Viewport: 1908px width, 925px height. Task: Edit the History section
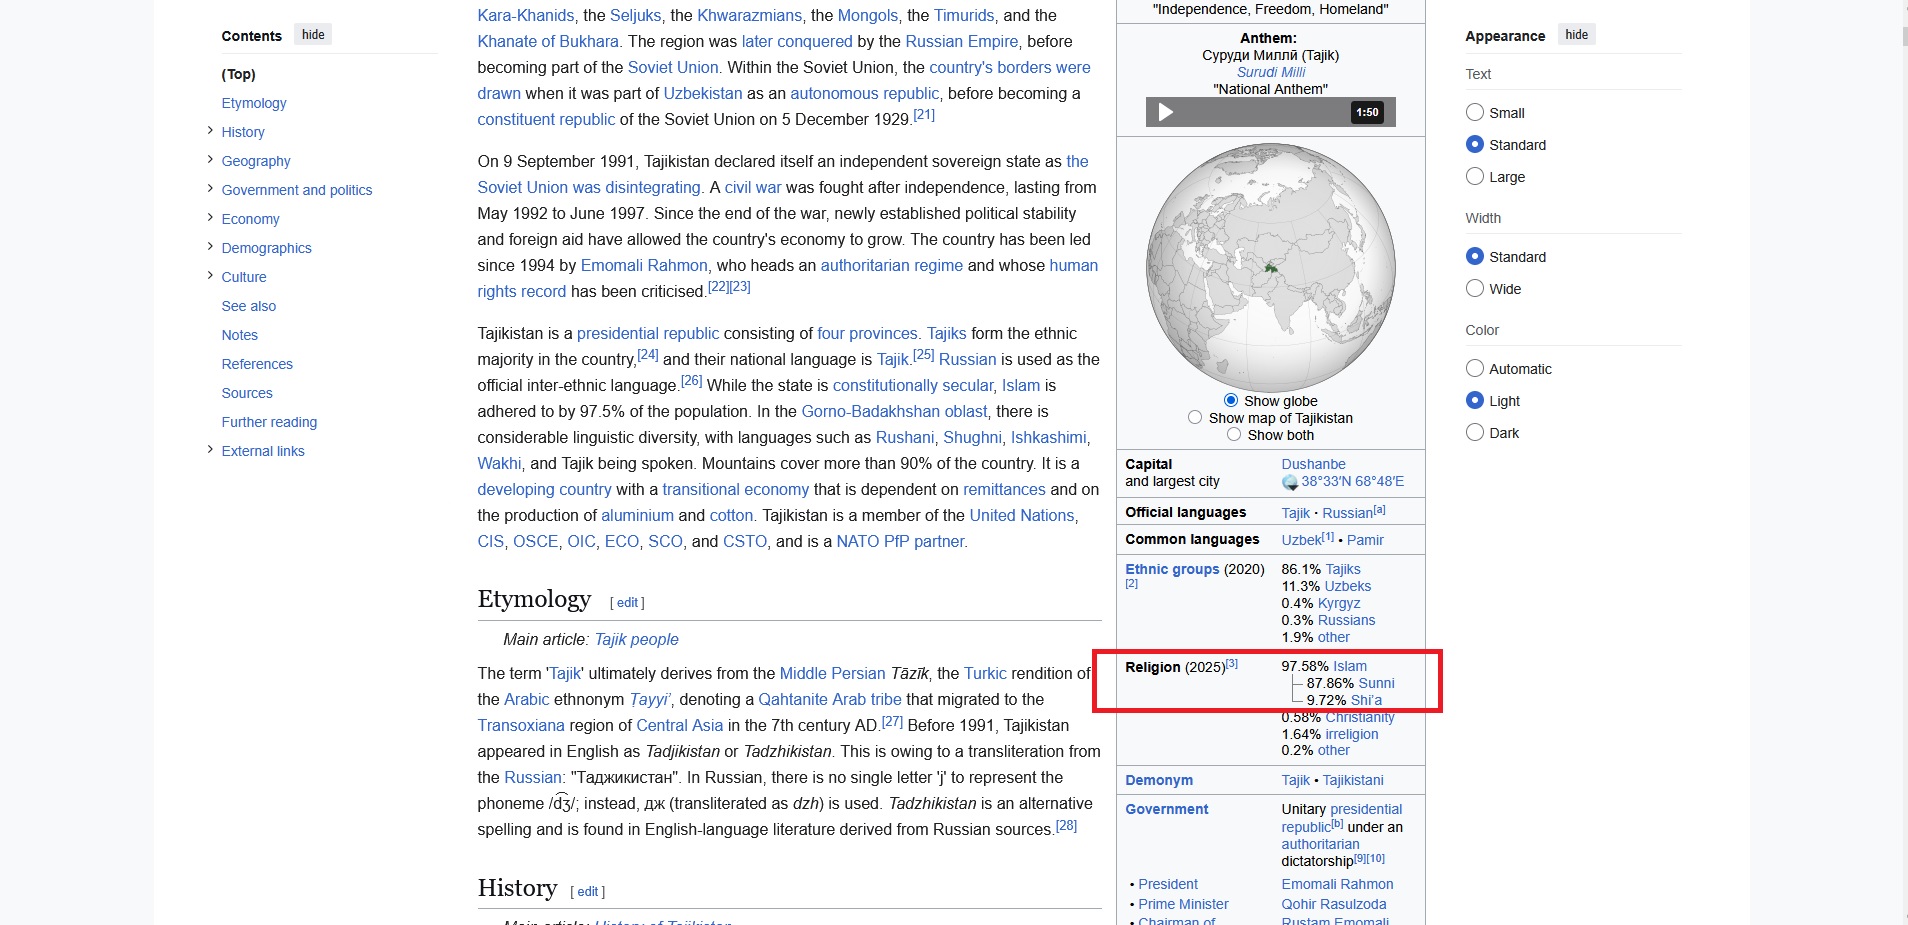click(x=588, y=891)
